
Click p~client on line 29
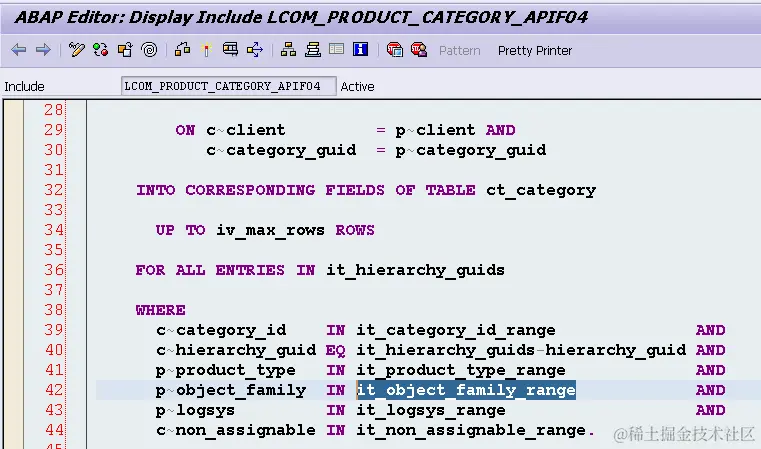[x=435, y=131]
